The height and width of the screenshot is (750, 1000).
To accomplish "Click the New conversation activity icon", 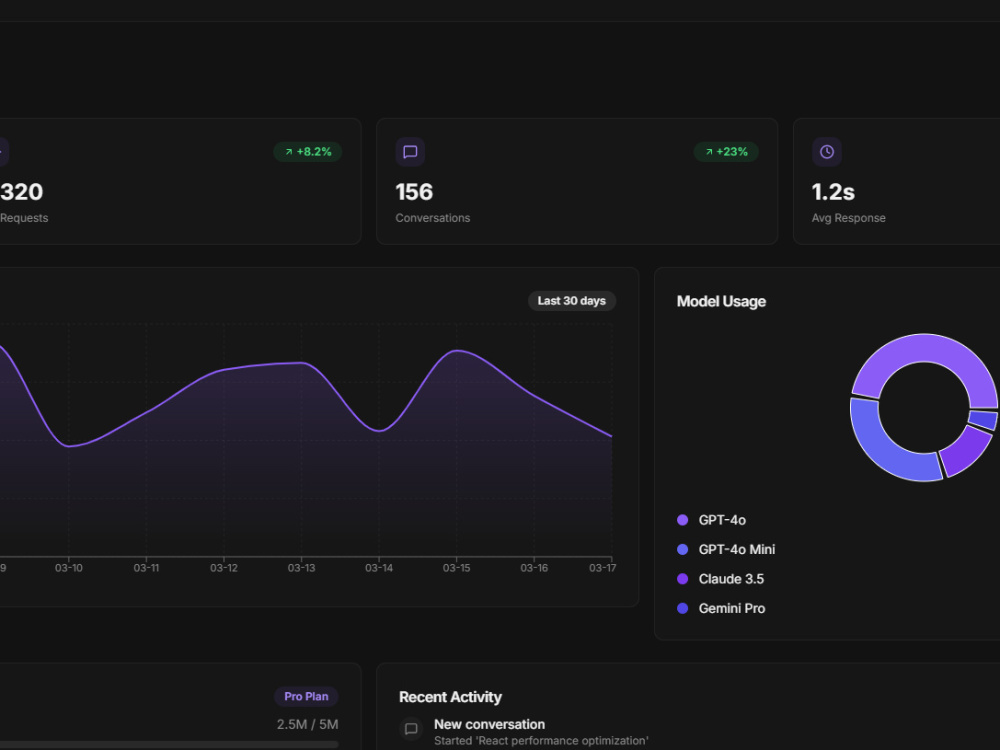I will pos(411,728).
